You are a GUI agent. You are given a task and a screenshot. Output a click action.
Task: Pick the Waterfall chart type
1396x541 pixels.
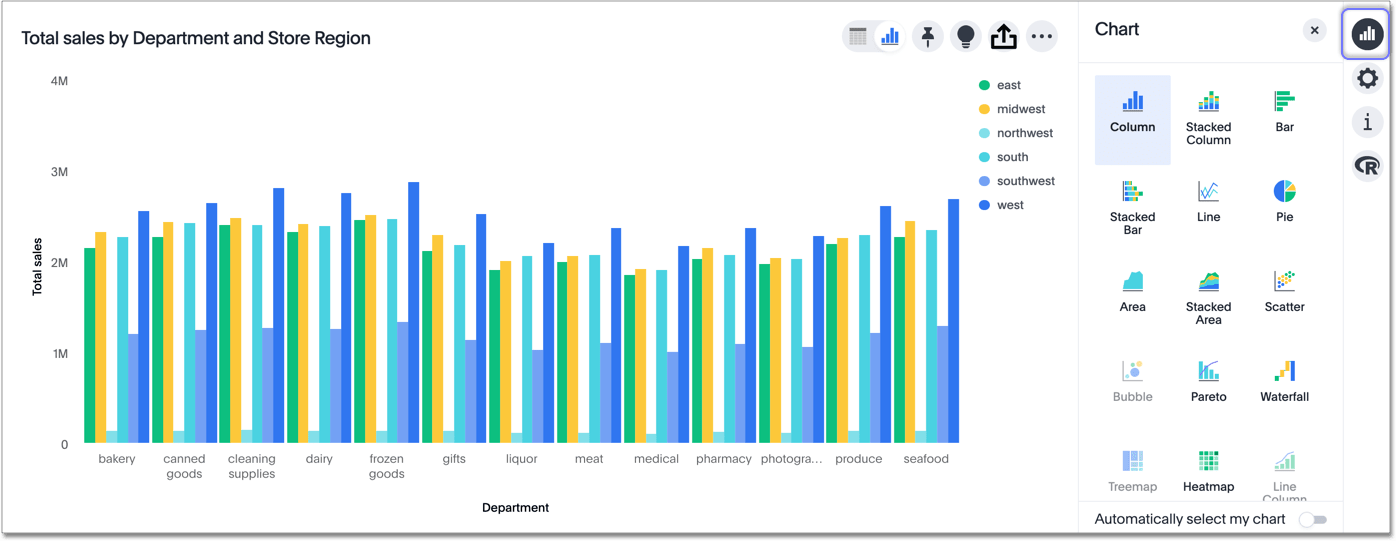(1284, 381)
